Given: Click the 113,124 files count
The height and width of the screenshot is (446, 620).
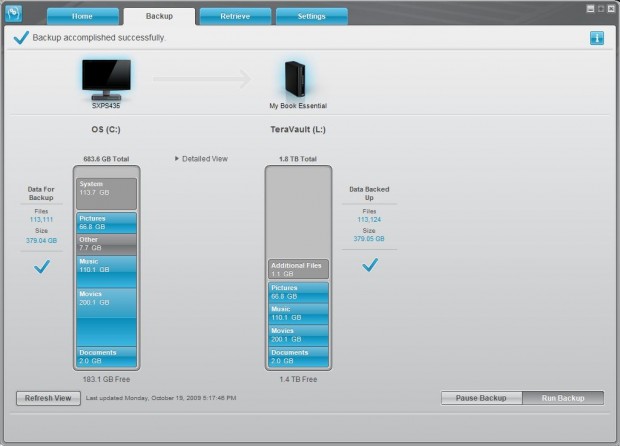Looking at the screenshot, I should point(369,219).
